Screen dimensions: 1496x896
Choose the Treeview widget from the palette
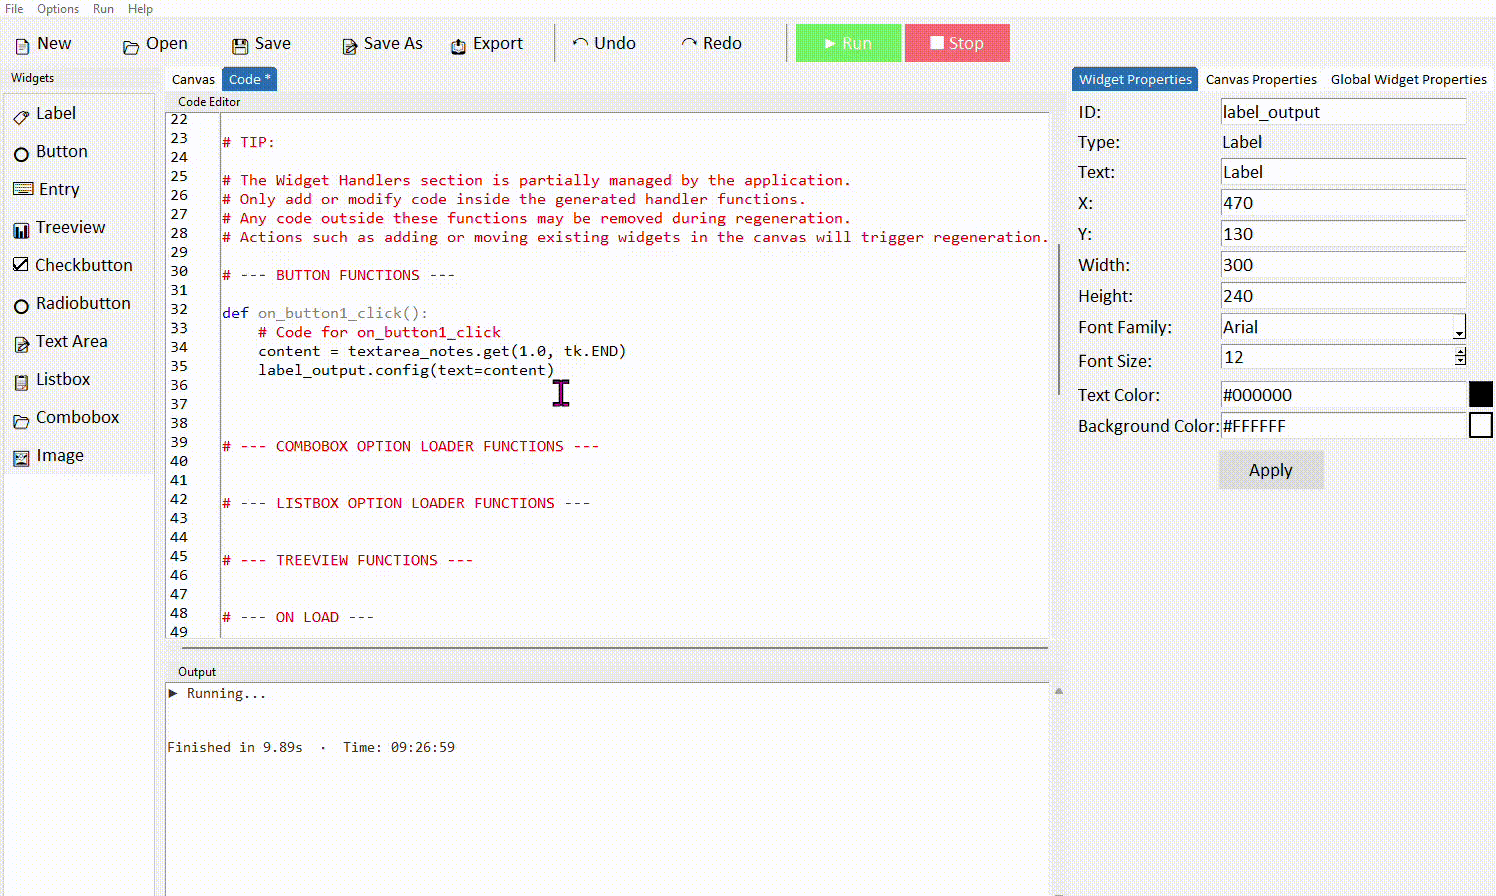67,227
